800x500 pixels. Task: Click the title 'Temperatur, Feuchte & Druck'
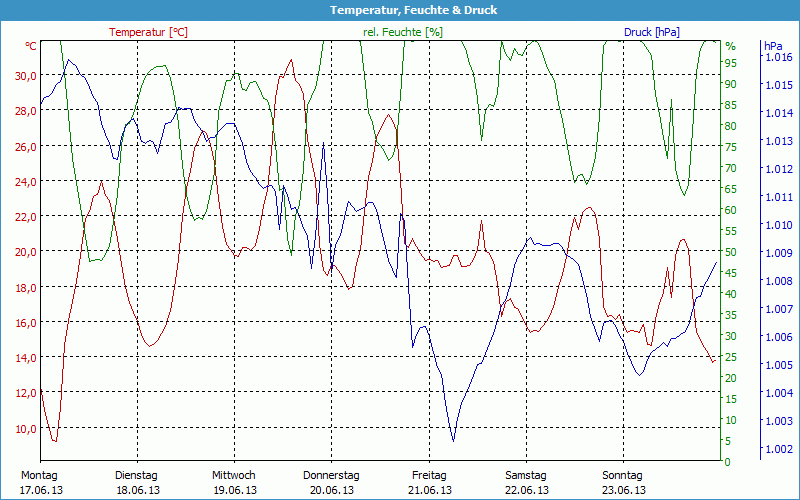coord(413,10)
